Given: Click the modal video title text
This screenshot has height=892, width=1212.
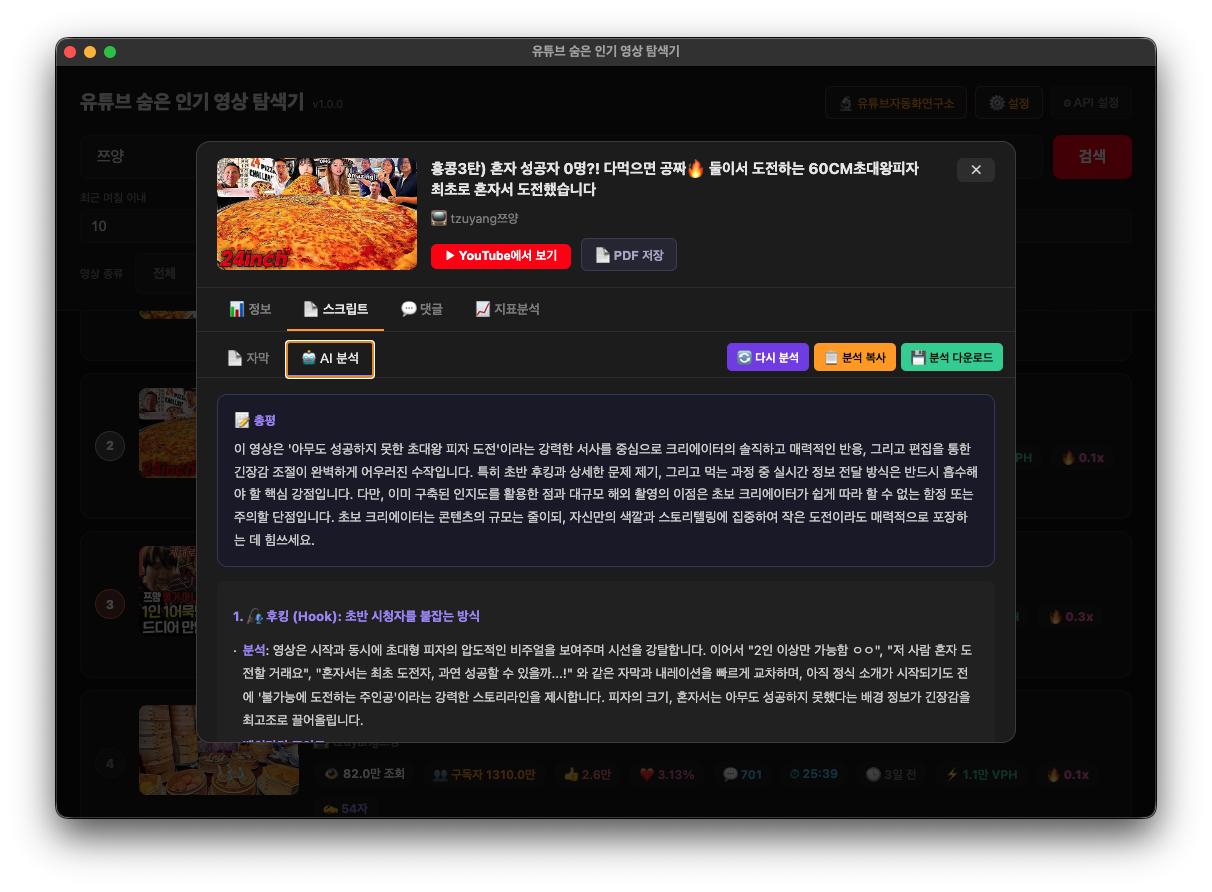Looking at the screenshot, I should coord(675,179).
